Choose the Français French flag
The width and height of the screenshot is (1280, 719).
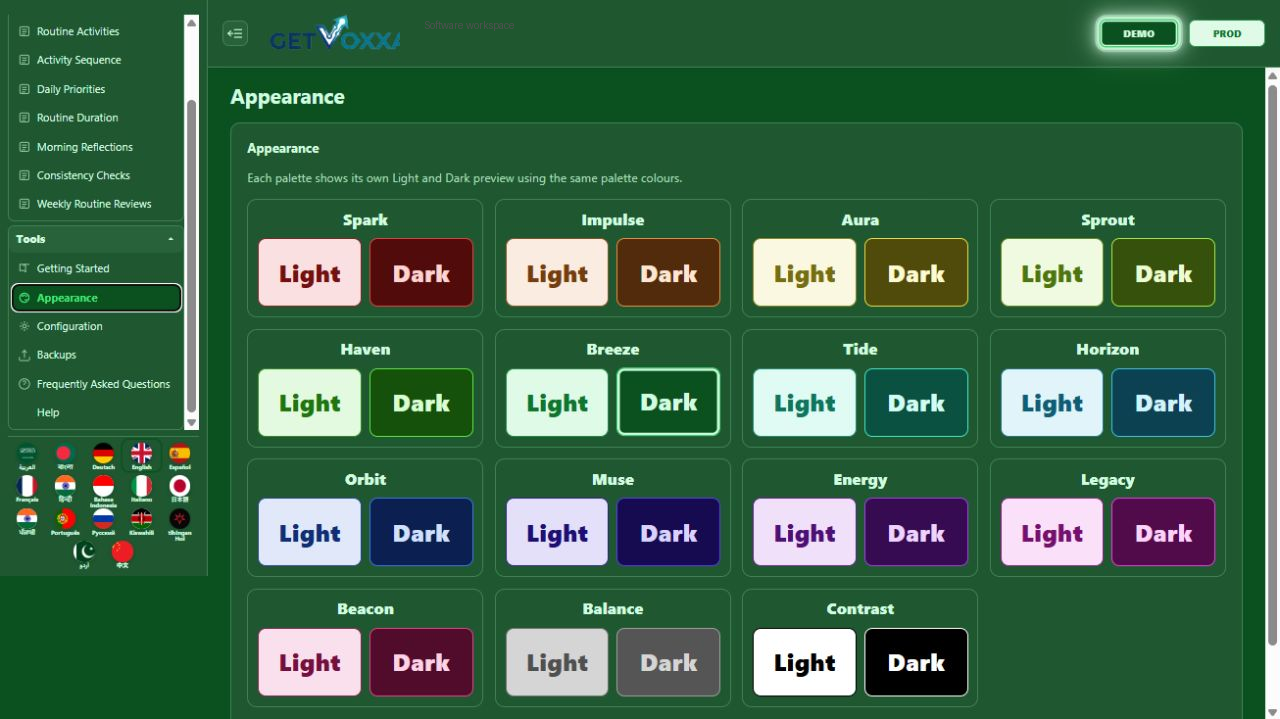tap(27, 489)
